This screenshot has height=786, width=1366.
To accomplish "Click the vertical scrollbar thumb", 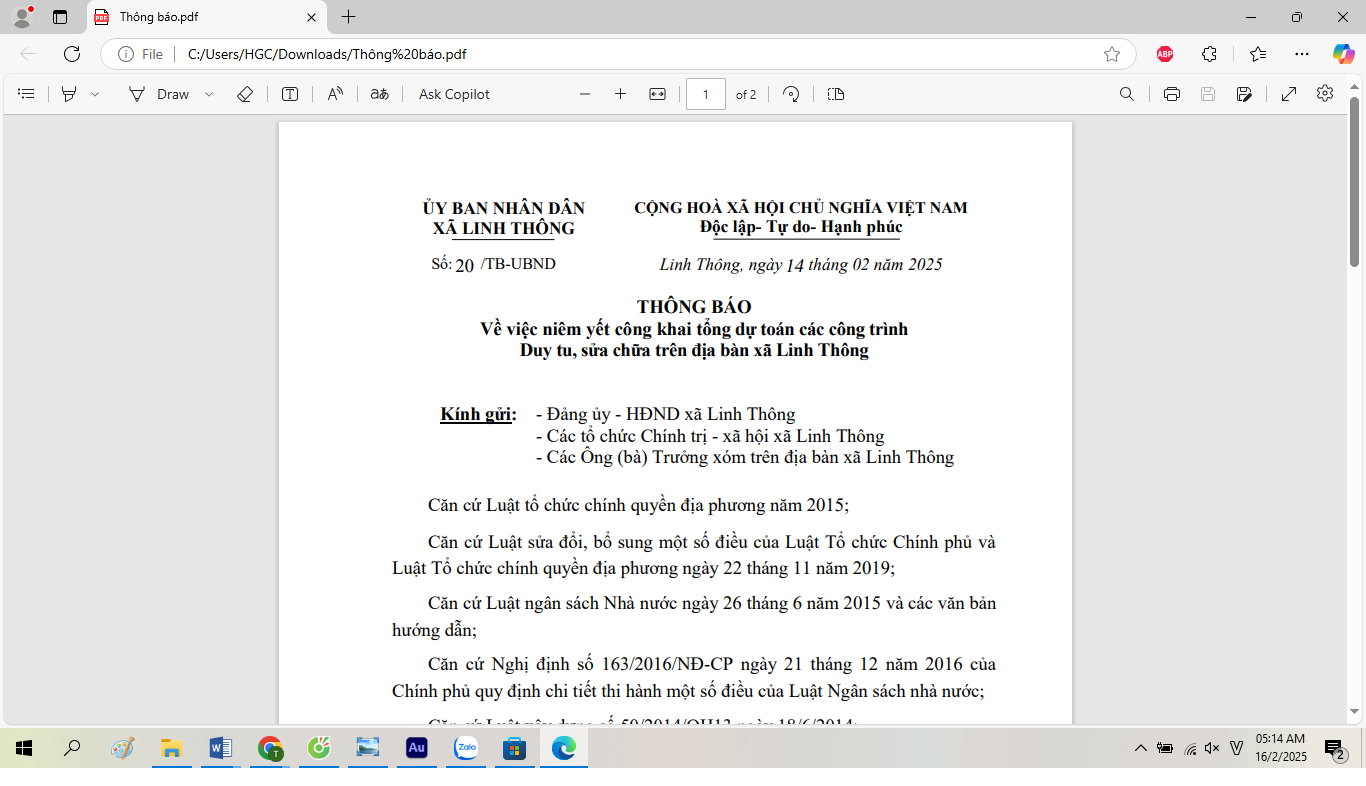I will click(1355, 181).
